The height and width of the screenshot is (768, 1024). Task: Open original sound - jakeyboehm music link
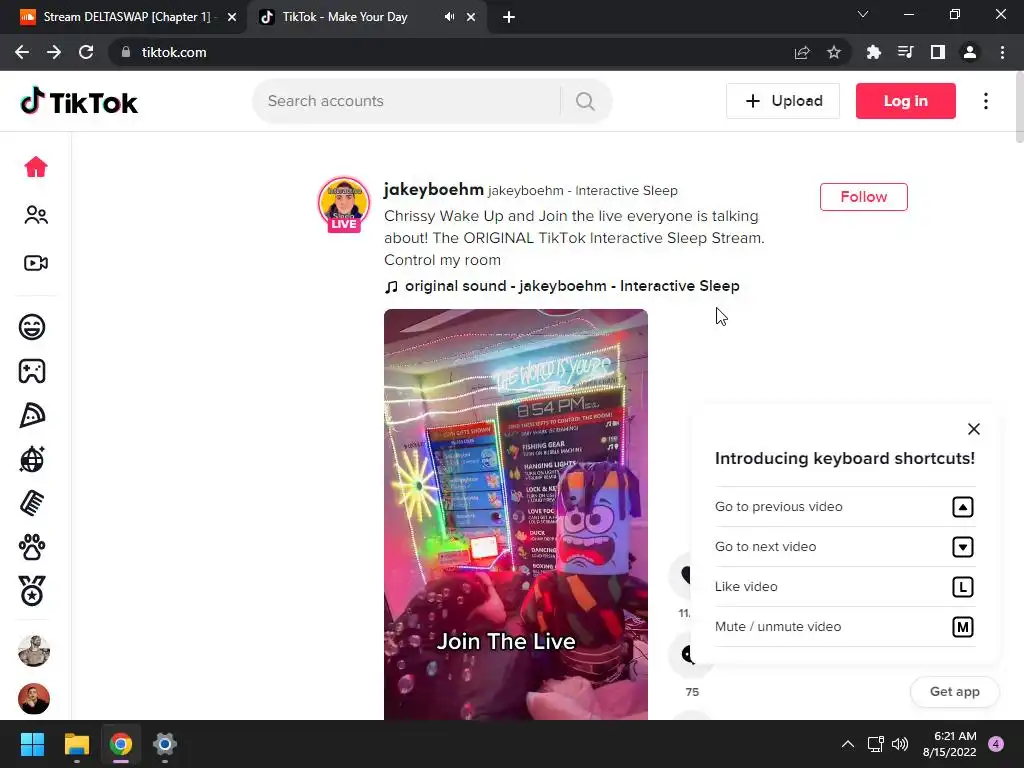(562, 286)
